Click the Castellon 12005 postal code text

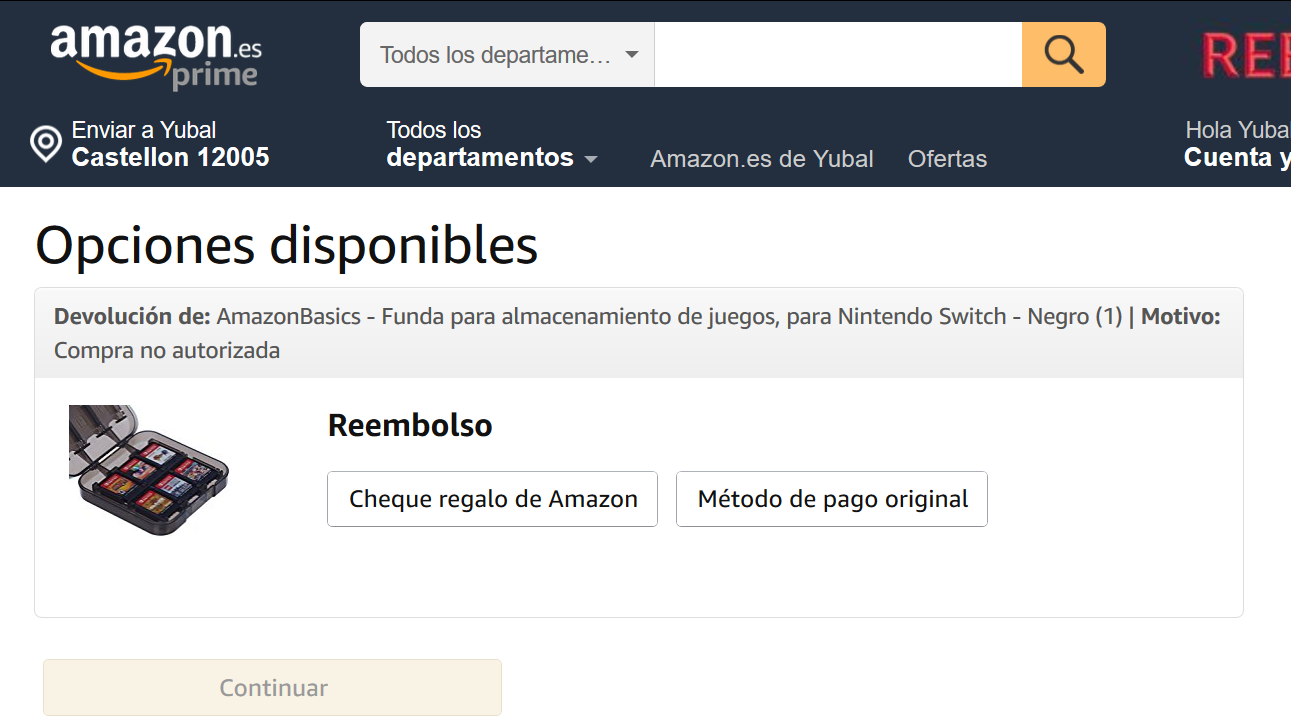[170, 157]
